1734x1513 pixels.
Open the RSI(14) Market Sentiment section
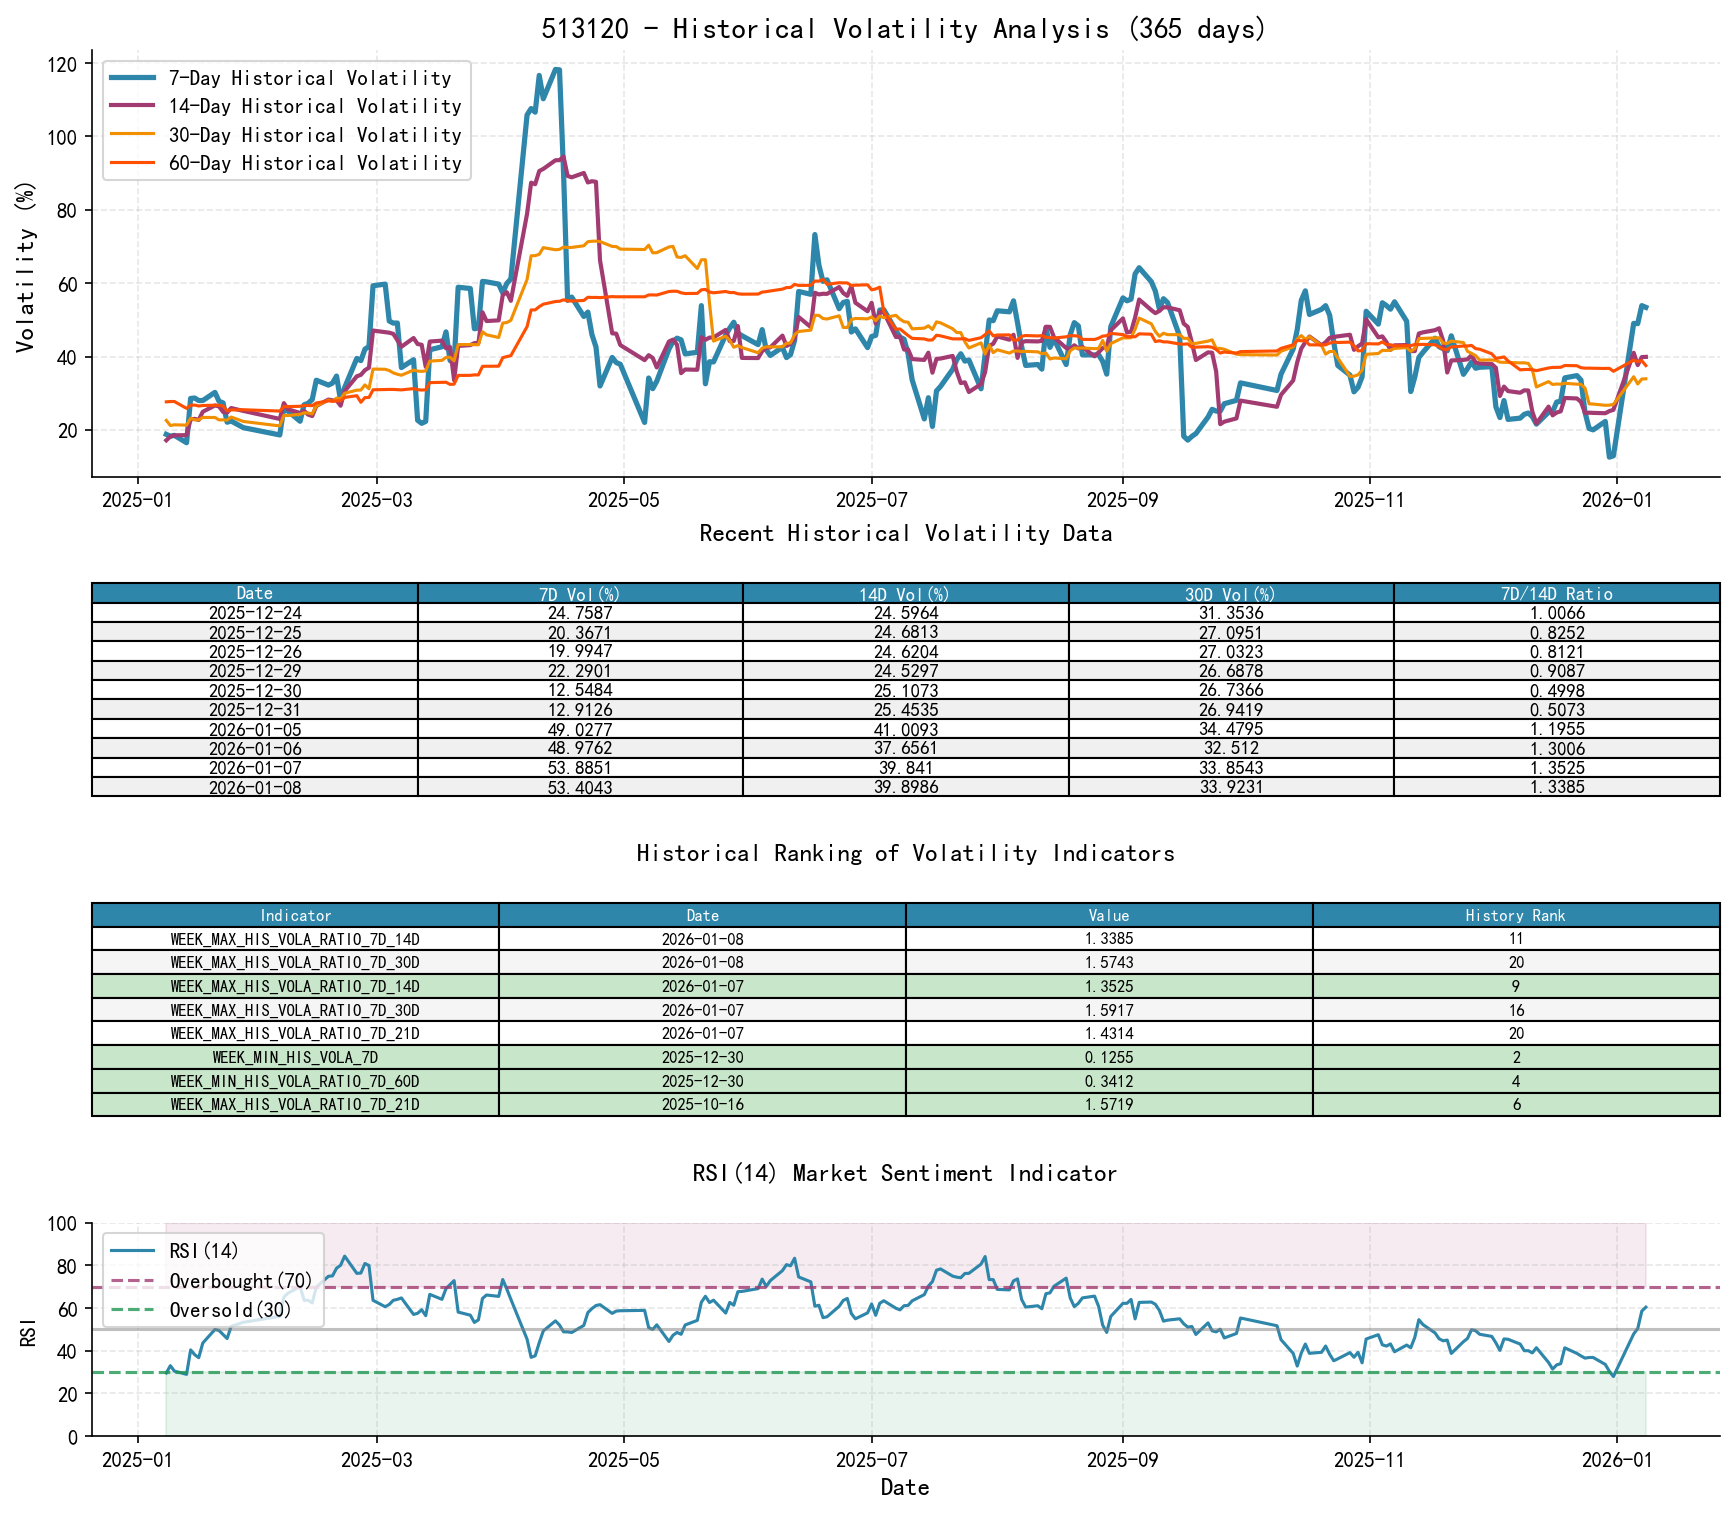pos(905,1173)
